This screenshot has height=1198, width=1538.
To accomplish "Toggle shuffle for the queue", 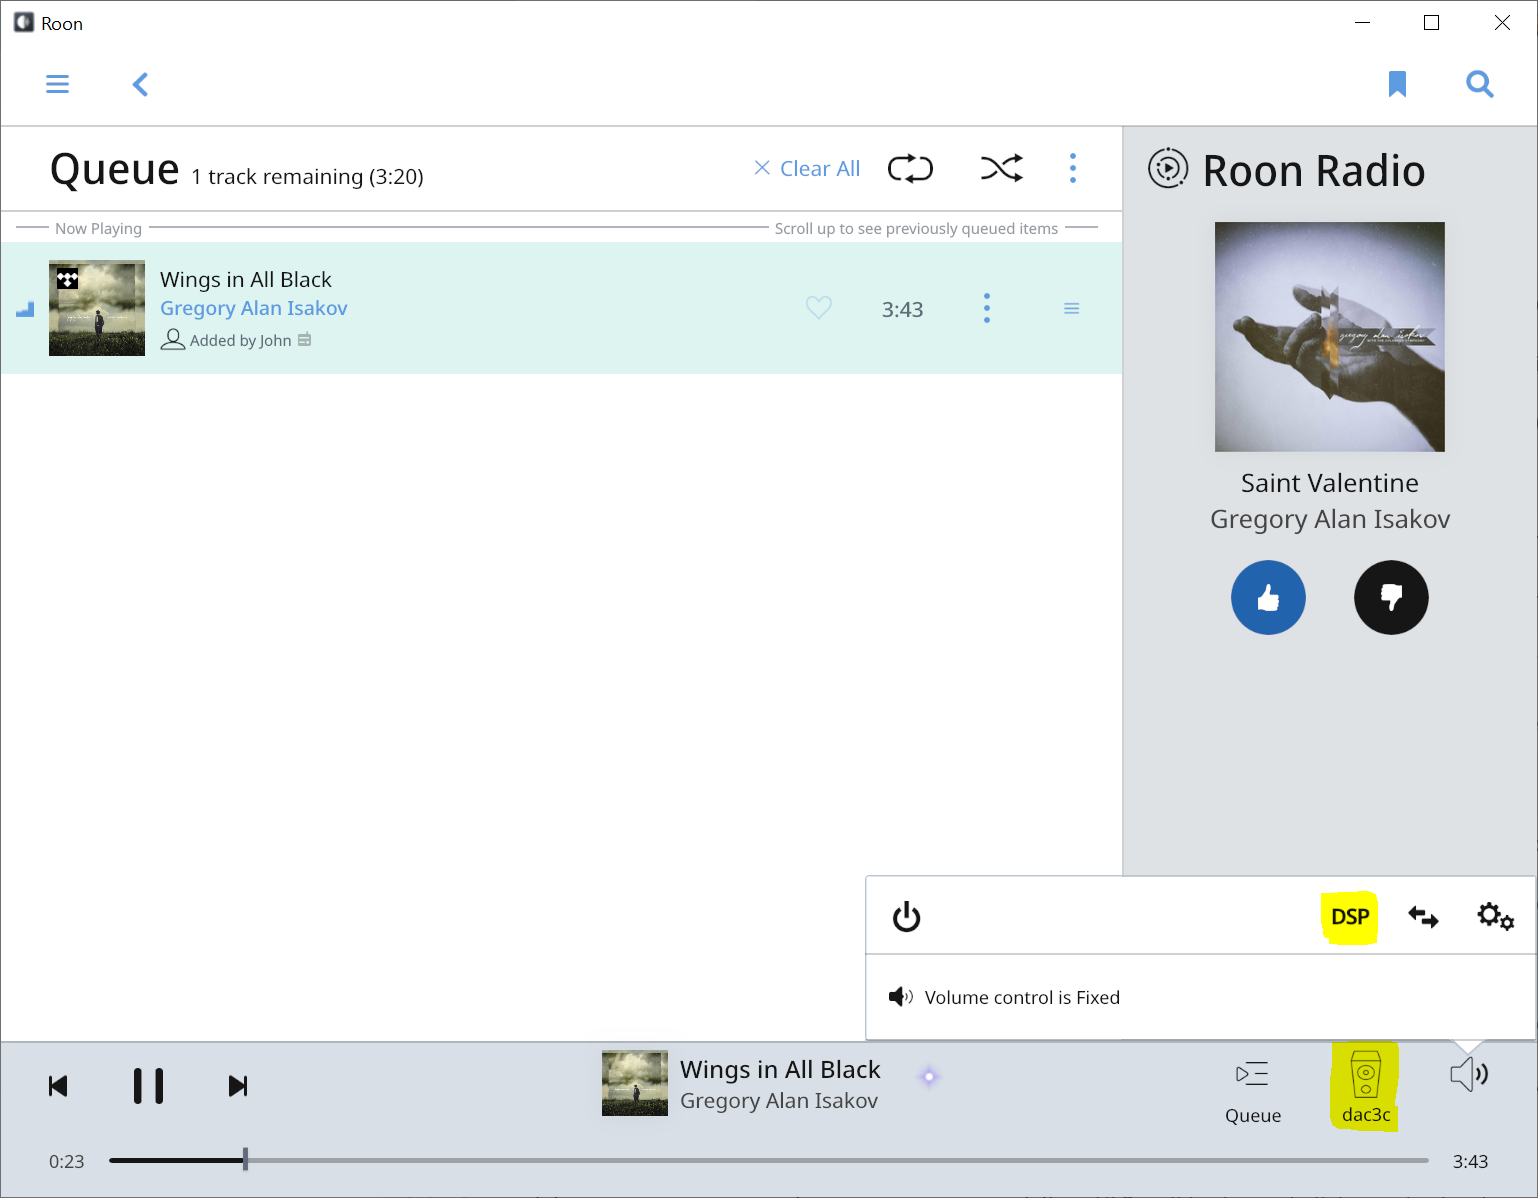I will (x=1001, y=168).
